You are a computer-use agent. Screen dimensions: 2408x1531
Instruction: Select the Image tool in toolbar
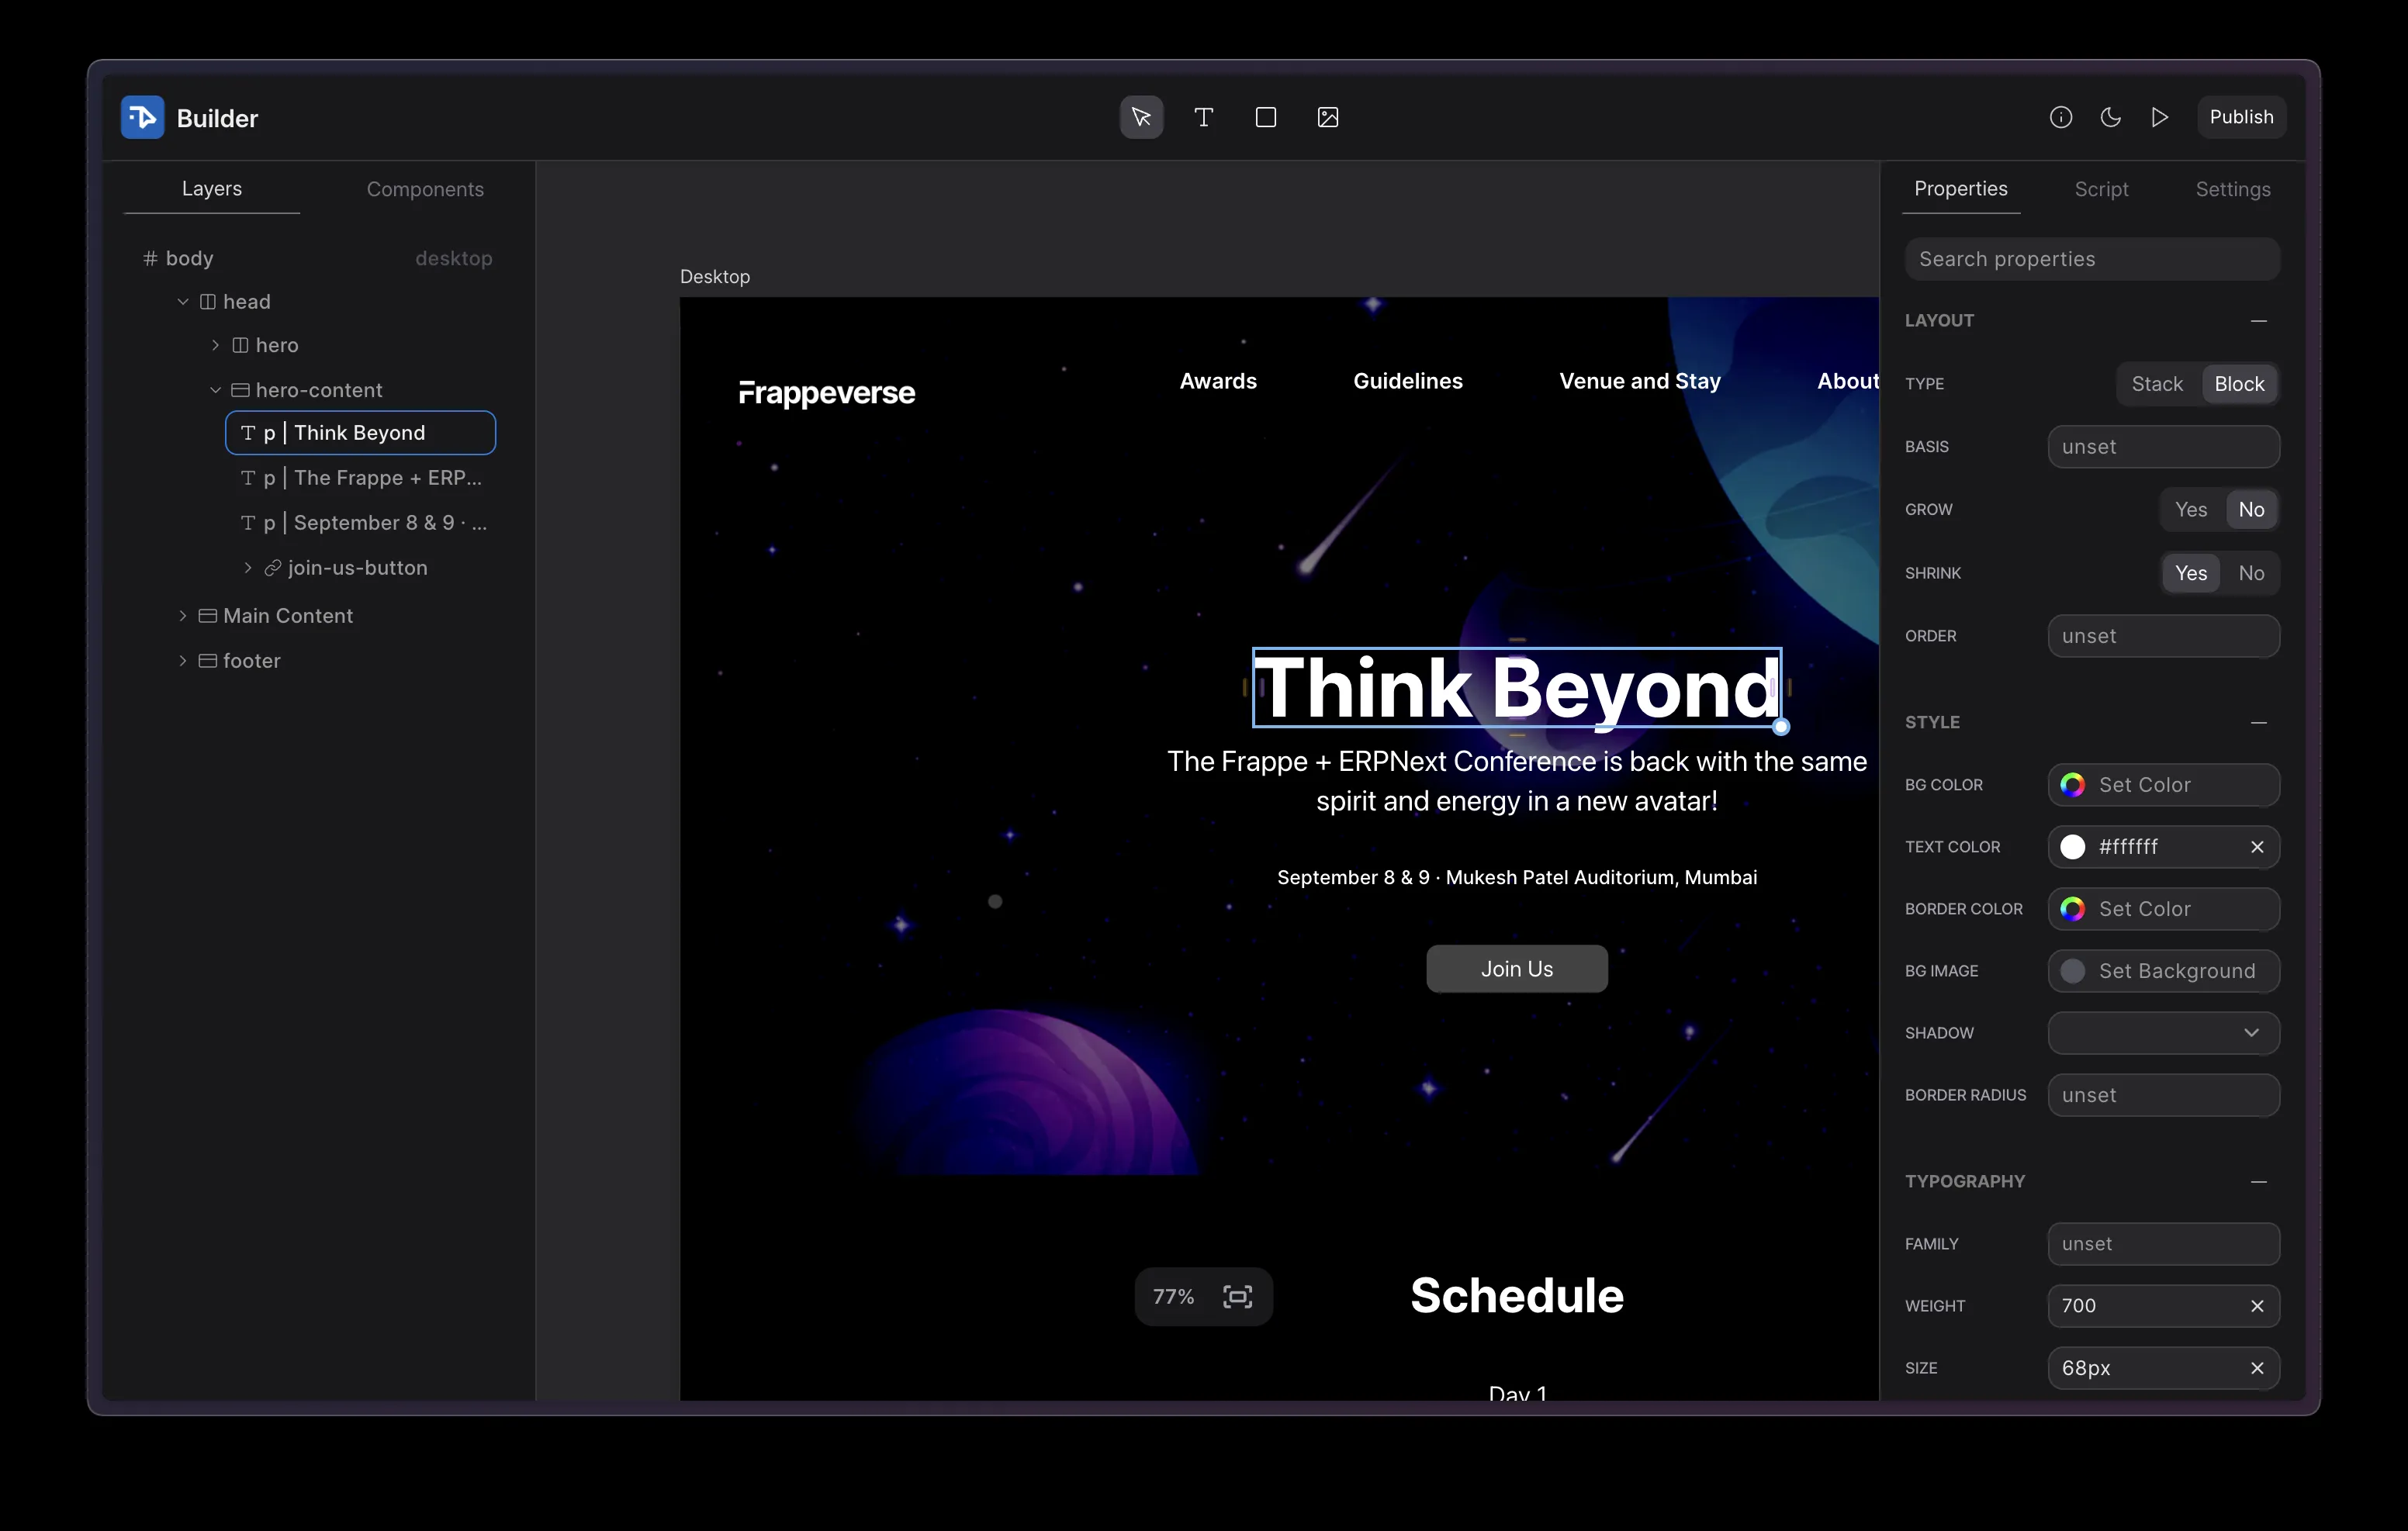(1327, 117)
